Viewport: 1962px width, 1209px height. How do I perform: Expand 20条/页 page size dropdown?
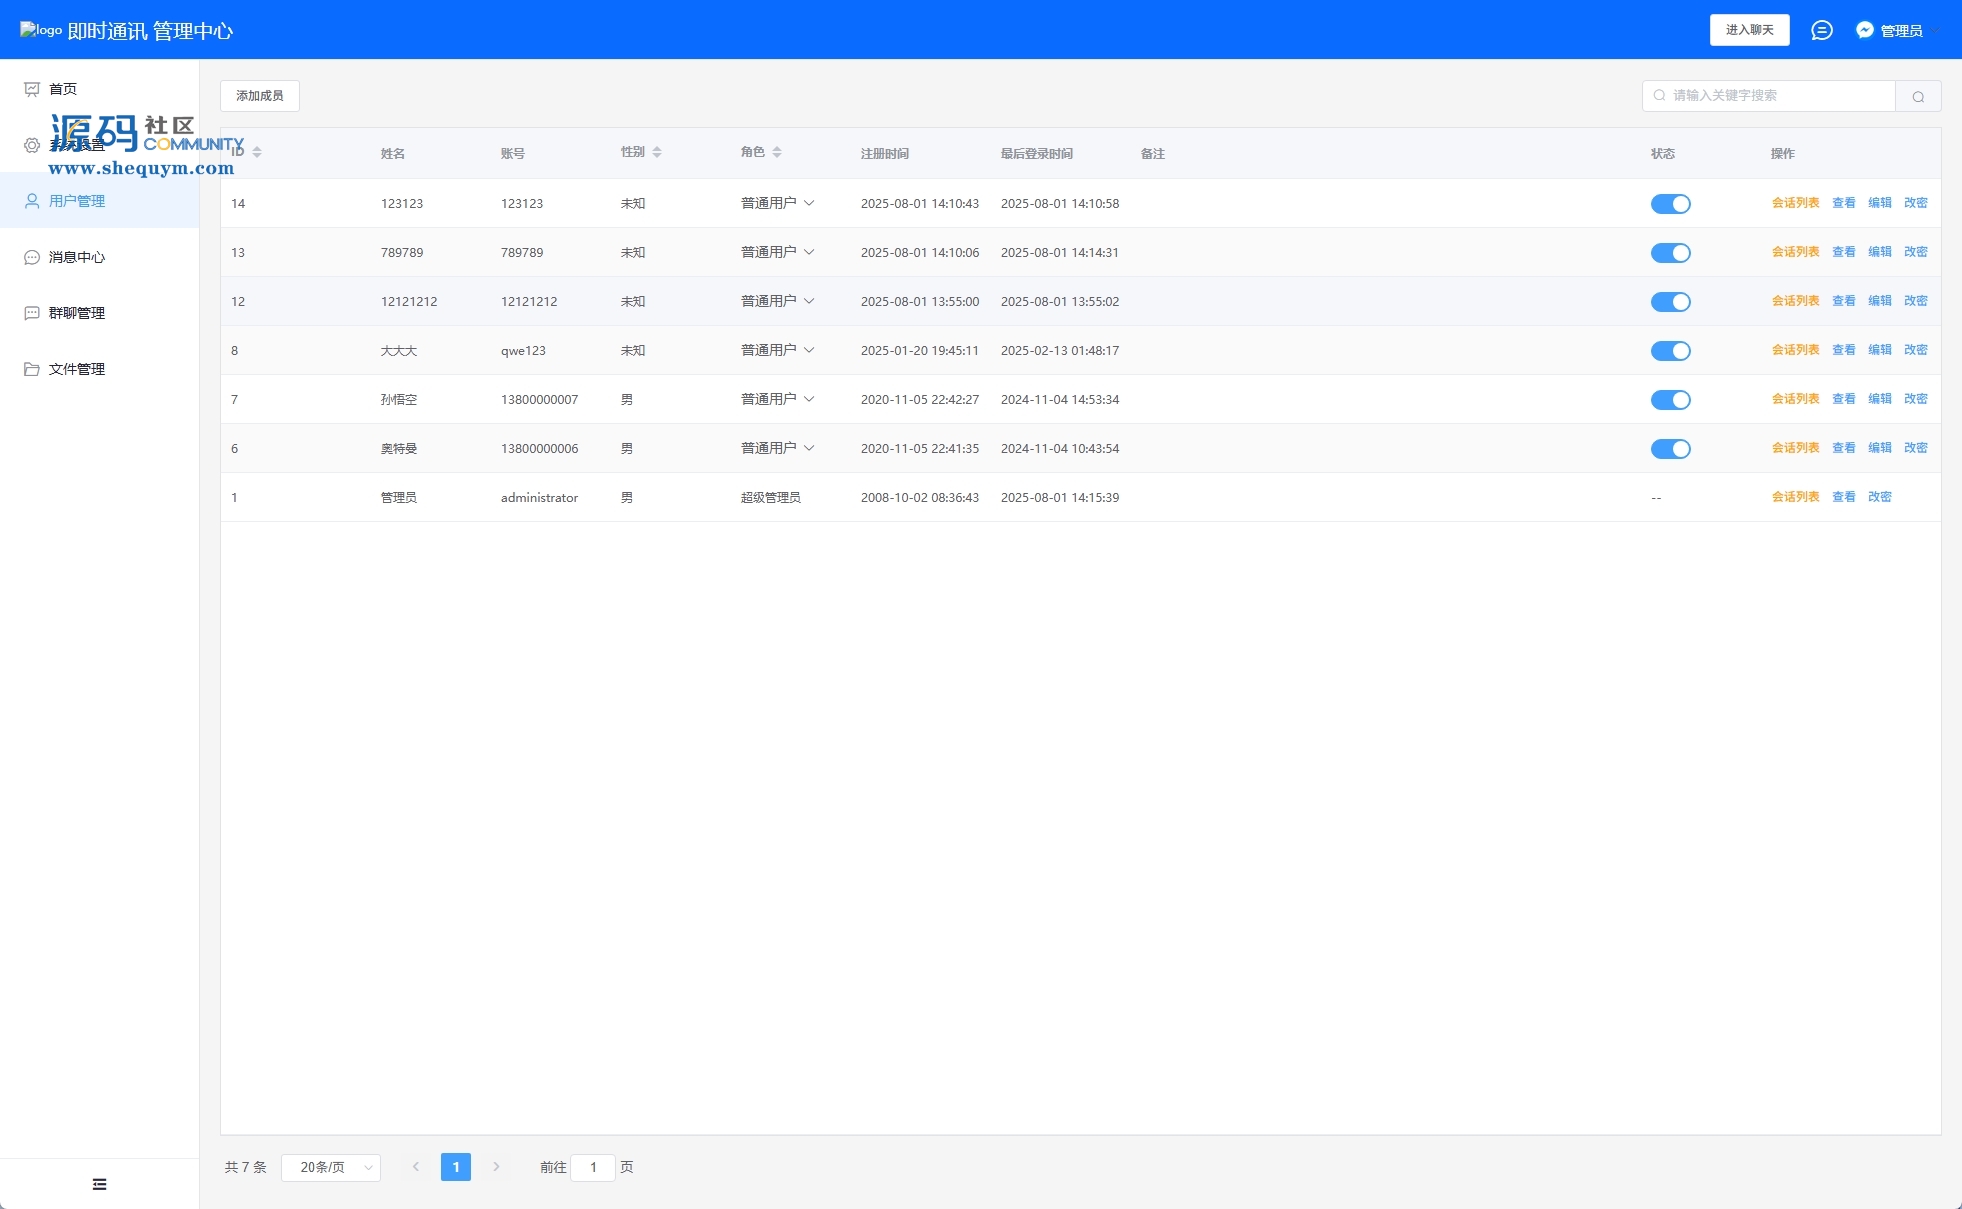[x=330, y=1167]
